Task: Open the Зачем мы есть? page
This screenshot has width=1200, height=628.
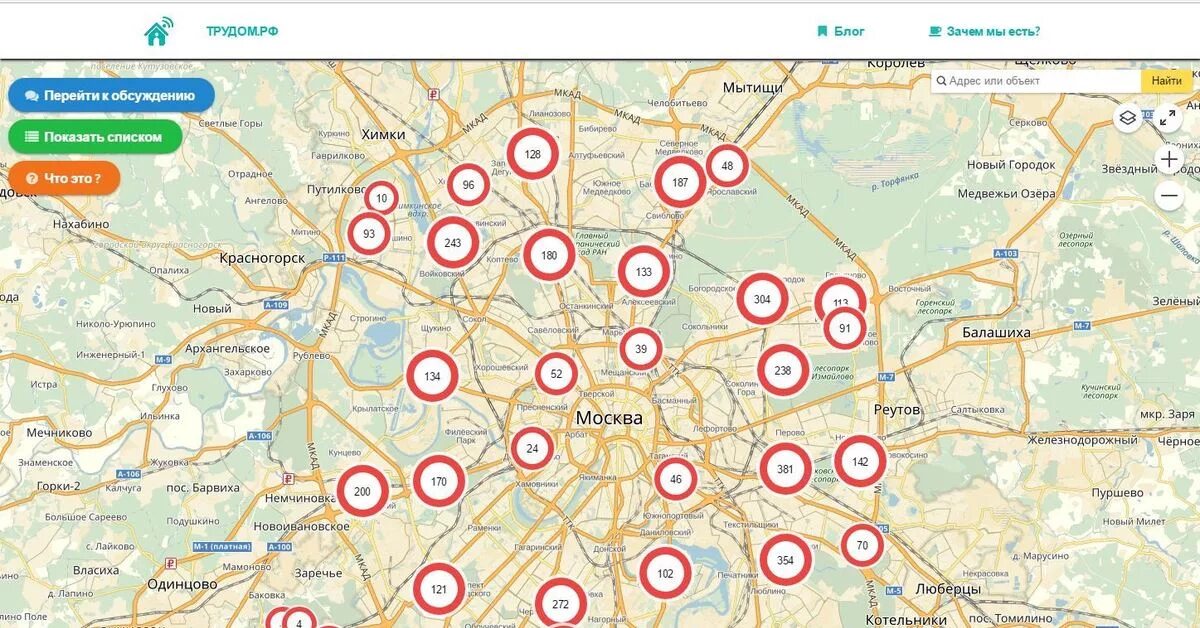Action: 993,32
